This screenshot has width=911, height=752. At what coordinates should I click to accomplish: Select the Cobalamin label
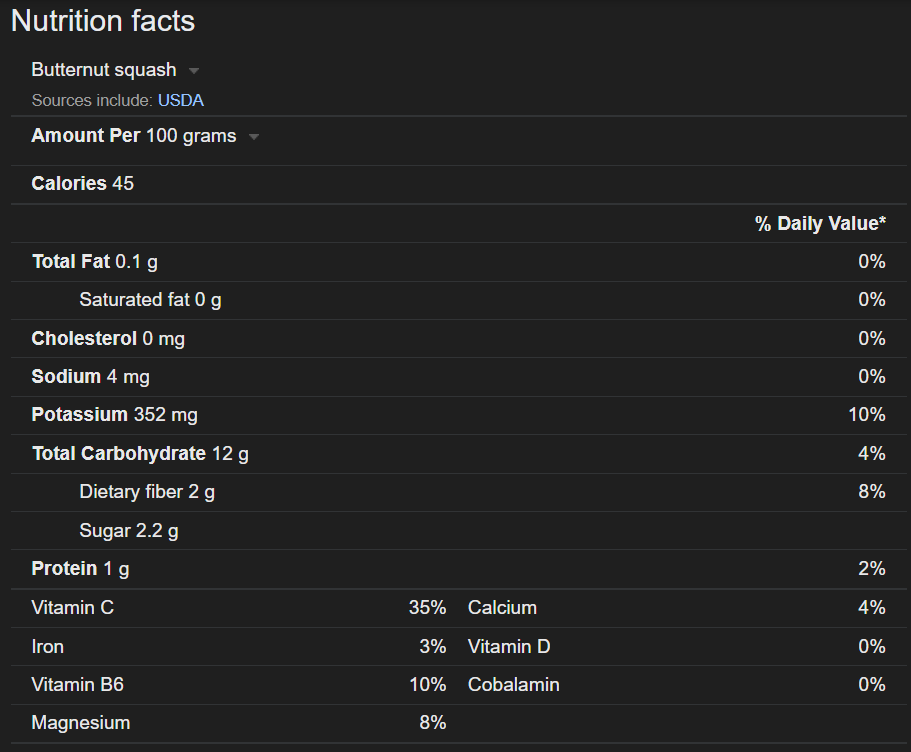click(x=514, y=685)
